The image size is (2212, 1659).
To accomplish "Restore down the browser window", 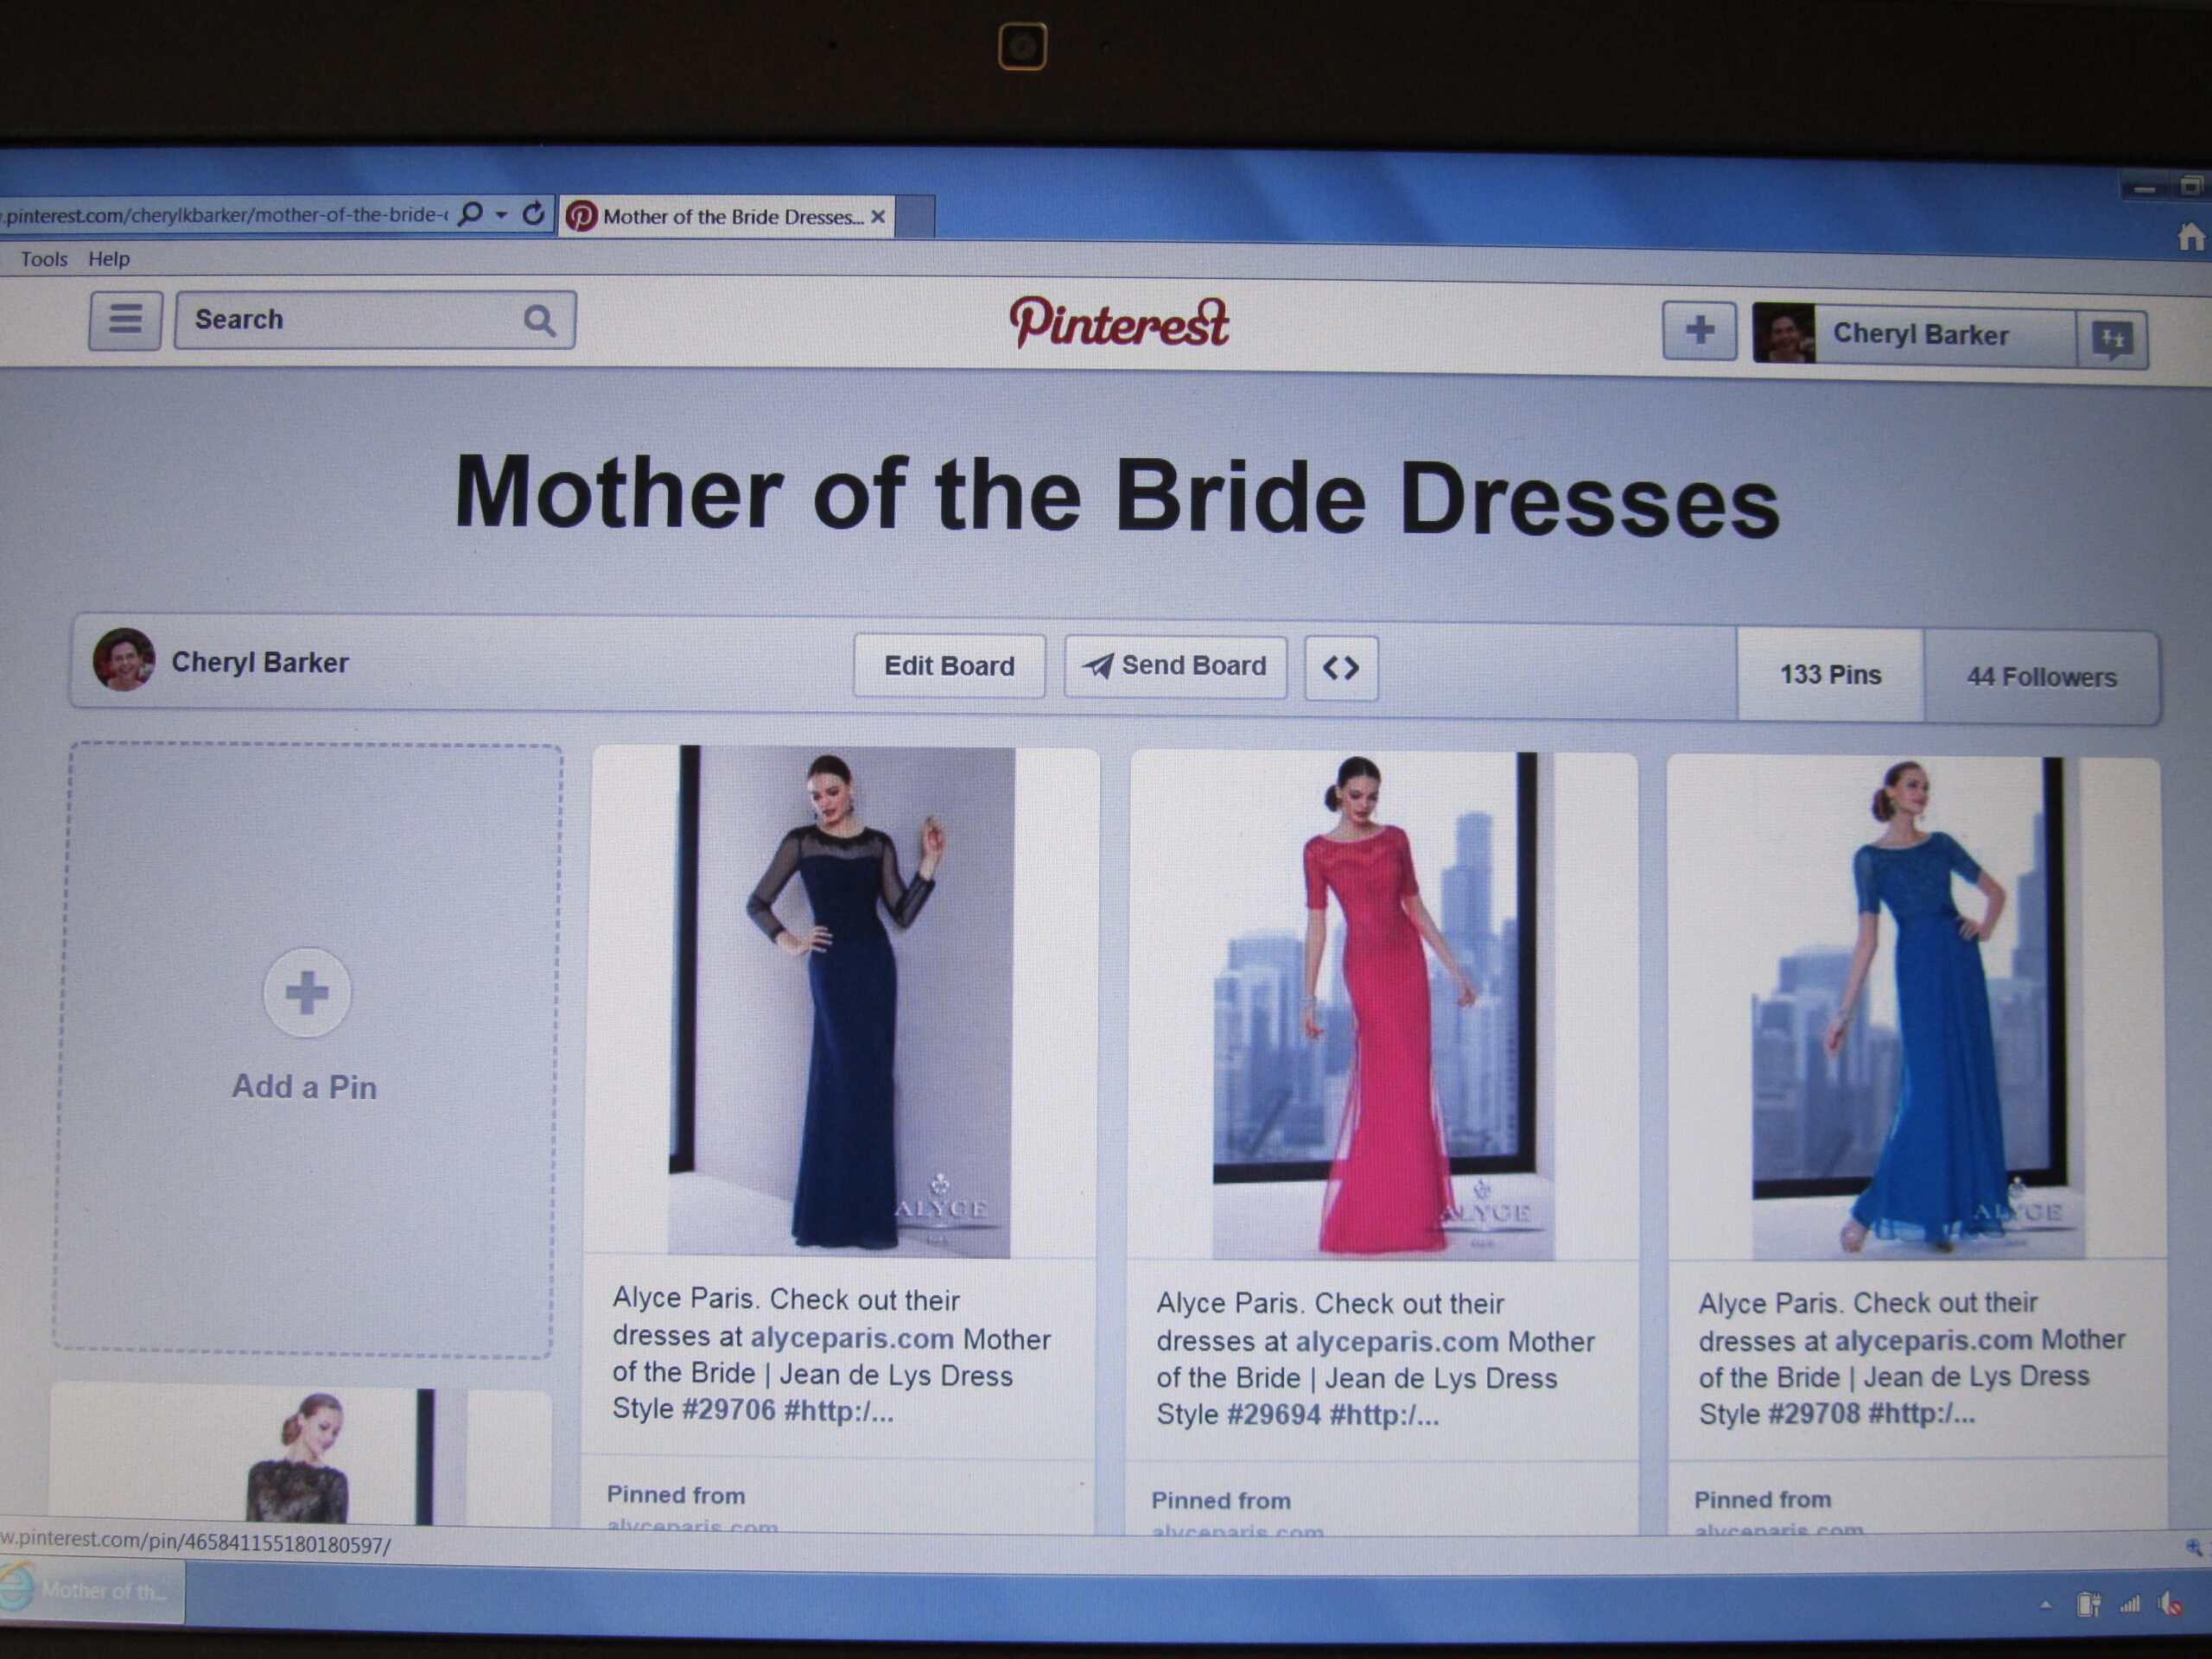I will 2191,186.
